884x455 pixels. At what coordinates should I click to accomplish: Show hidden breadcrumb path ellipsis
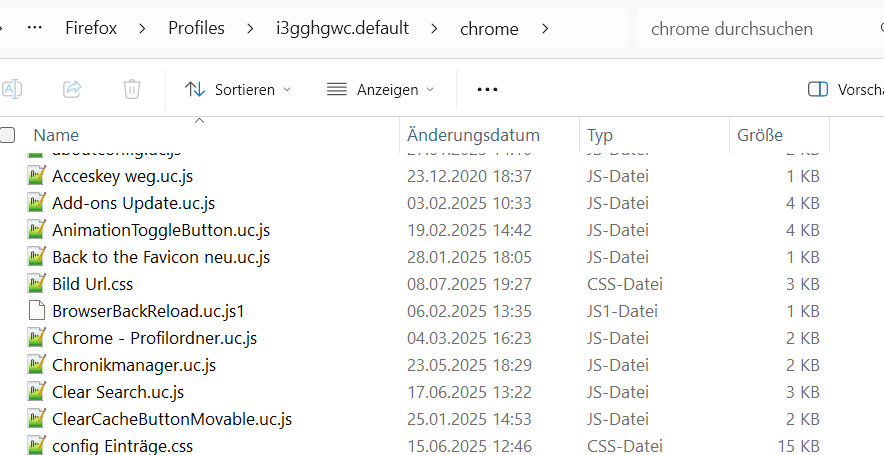34,28
